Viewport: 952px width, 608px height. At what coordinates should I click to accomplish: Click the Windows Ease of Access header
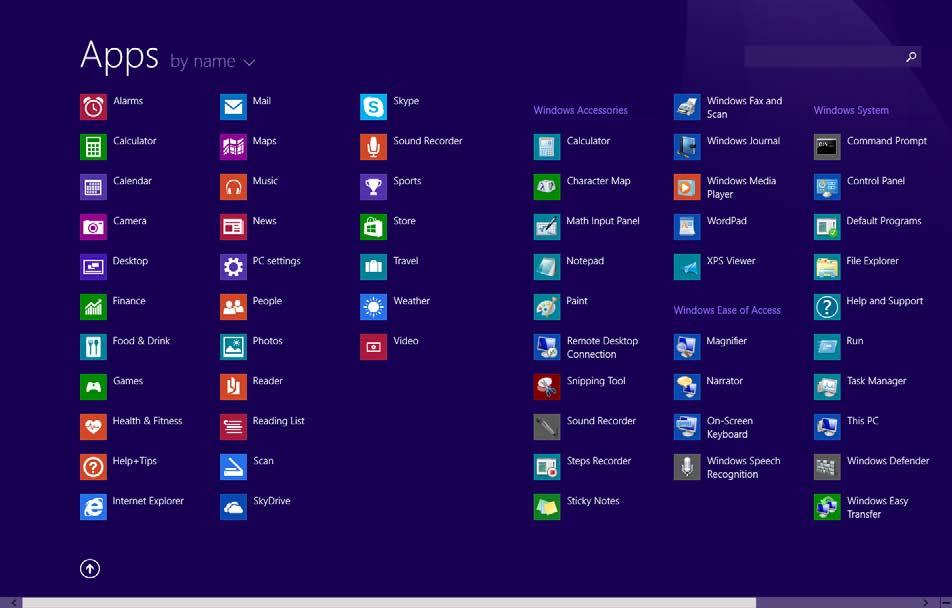(x=727, y=310)
